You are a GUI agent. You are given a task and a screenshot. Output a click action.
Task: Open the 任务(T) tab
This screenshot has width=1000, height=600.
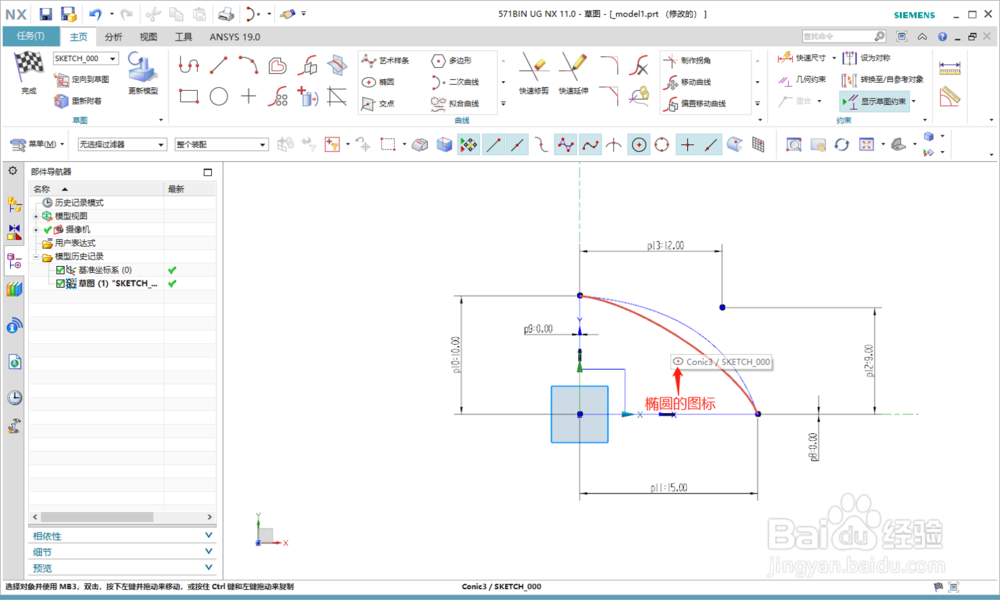click(x=31, y=36)
